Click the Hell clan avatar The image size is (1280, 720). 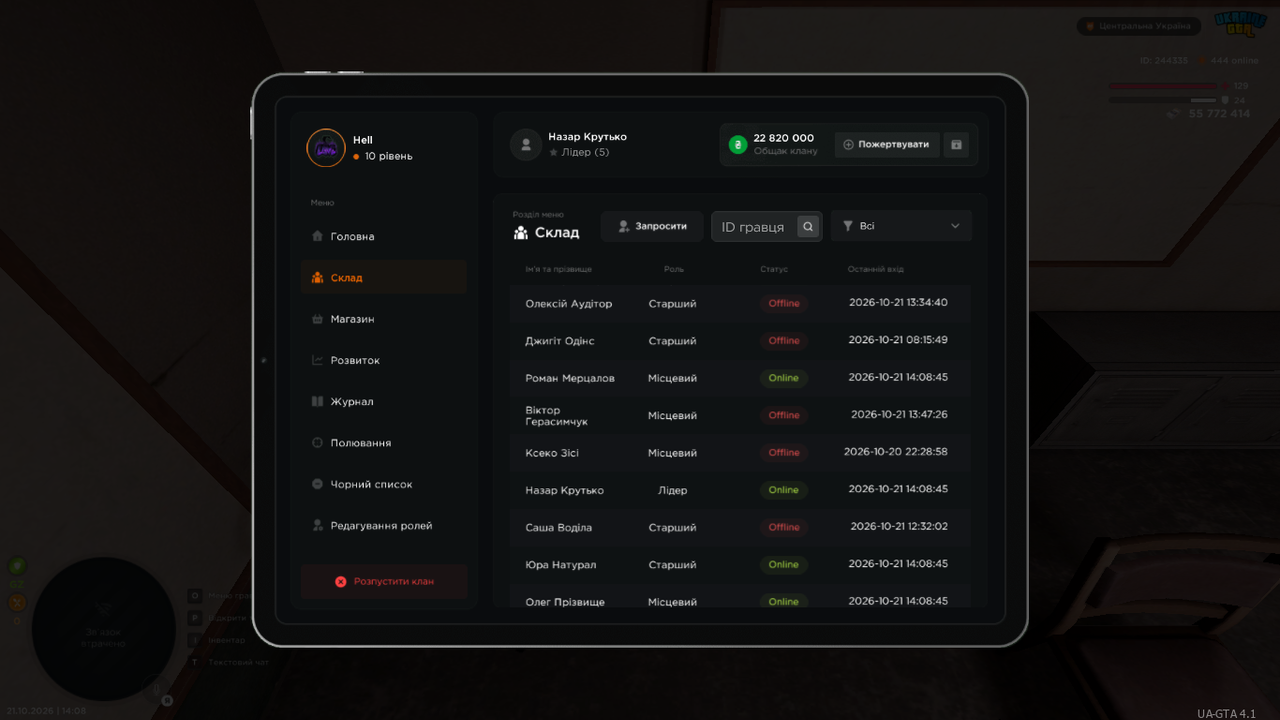coord(325,148)
